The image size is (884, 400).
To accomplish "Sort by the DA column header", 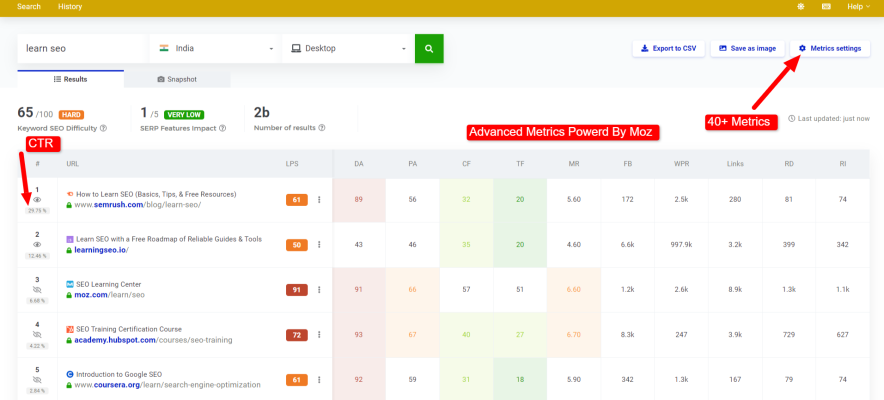I will 359,164.
